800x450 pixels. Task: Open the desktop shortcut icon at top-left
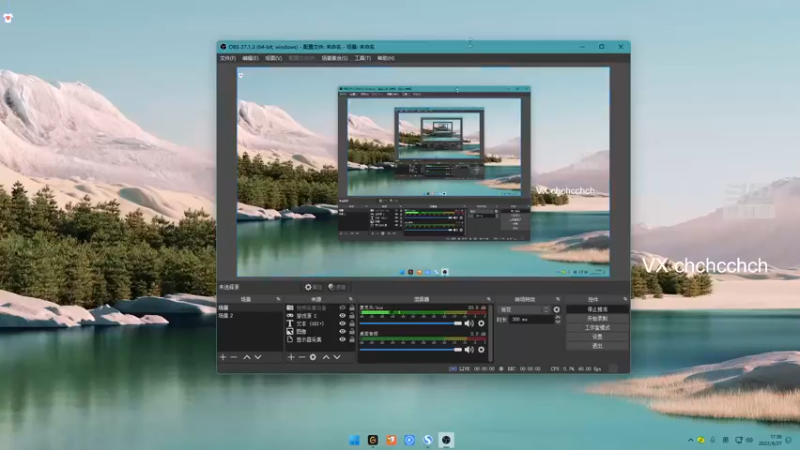point(8,18)
